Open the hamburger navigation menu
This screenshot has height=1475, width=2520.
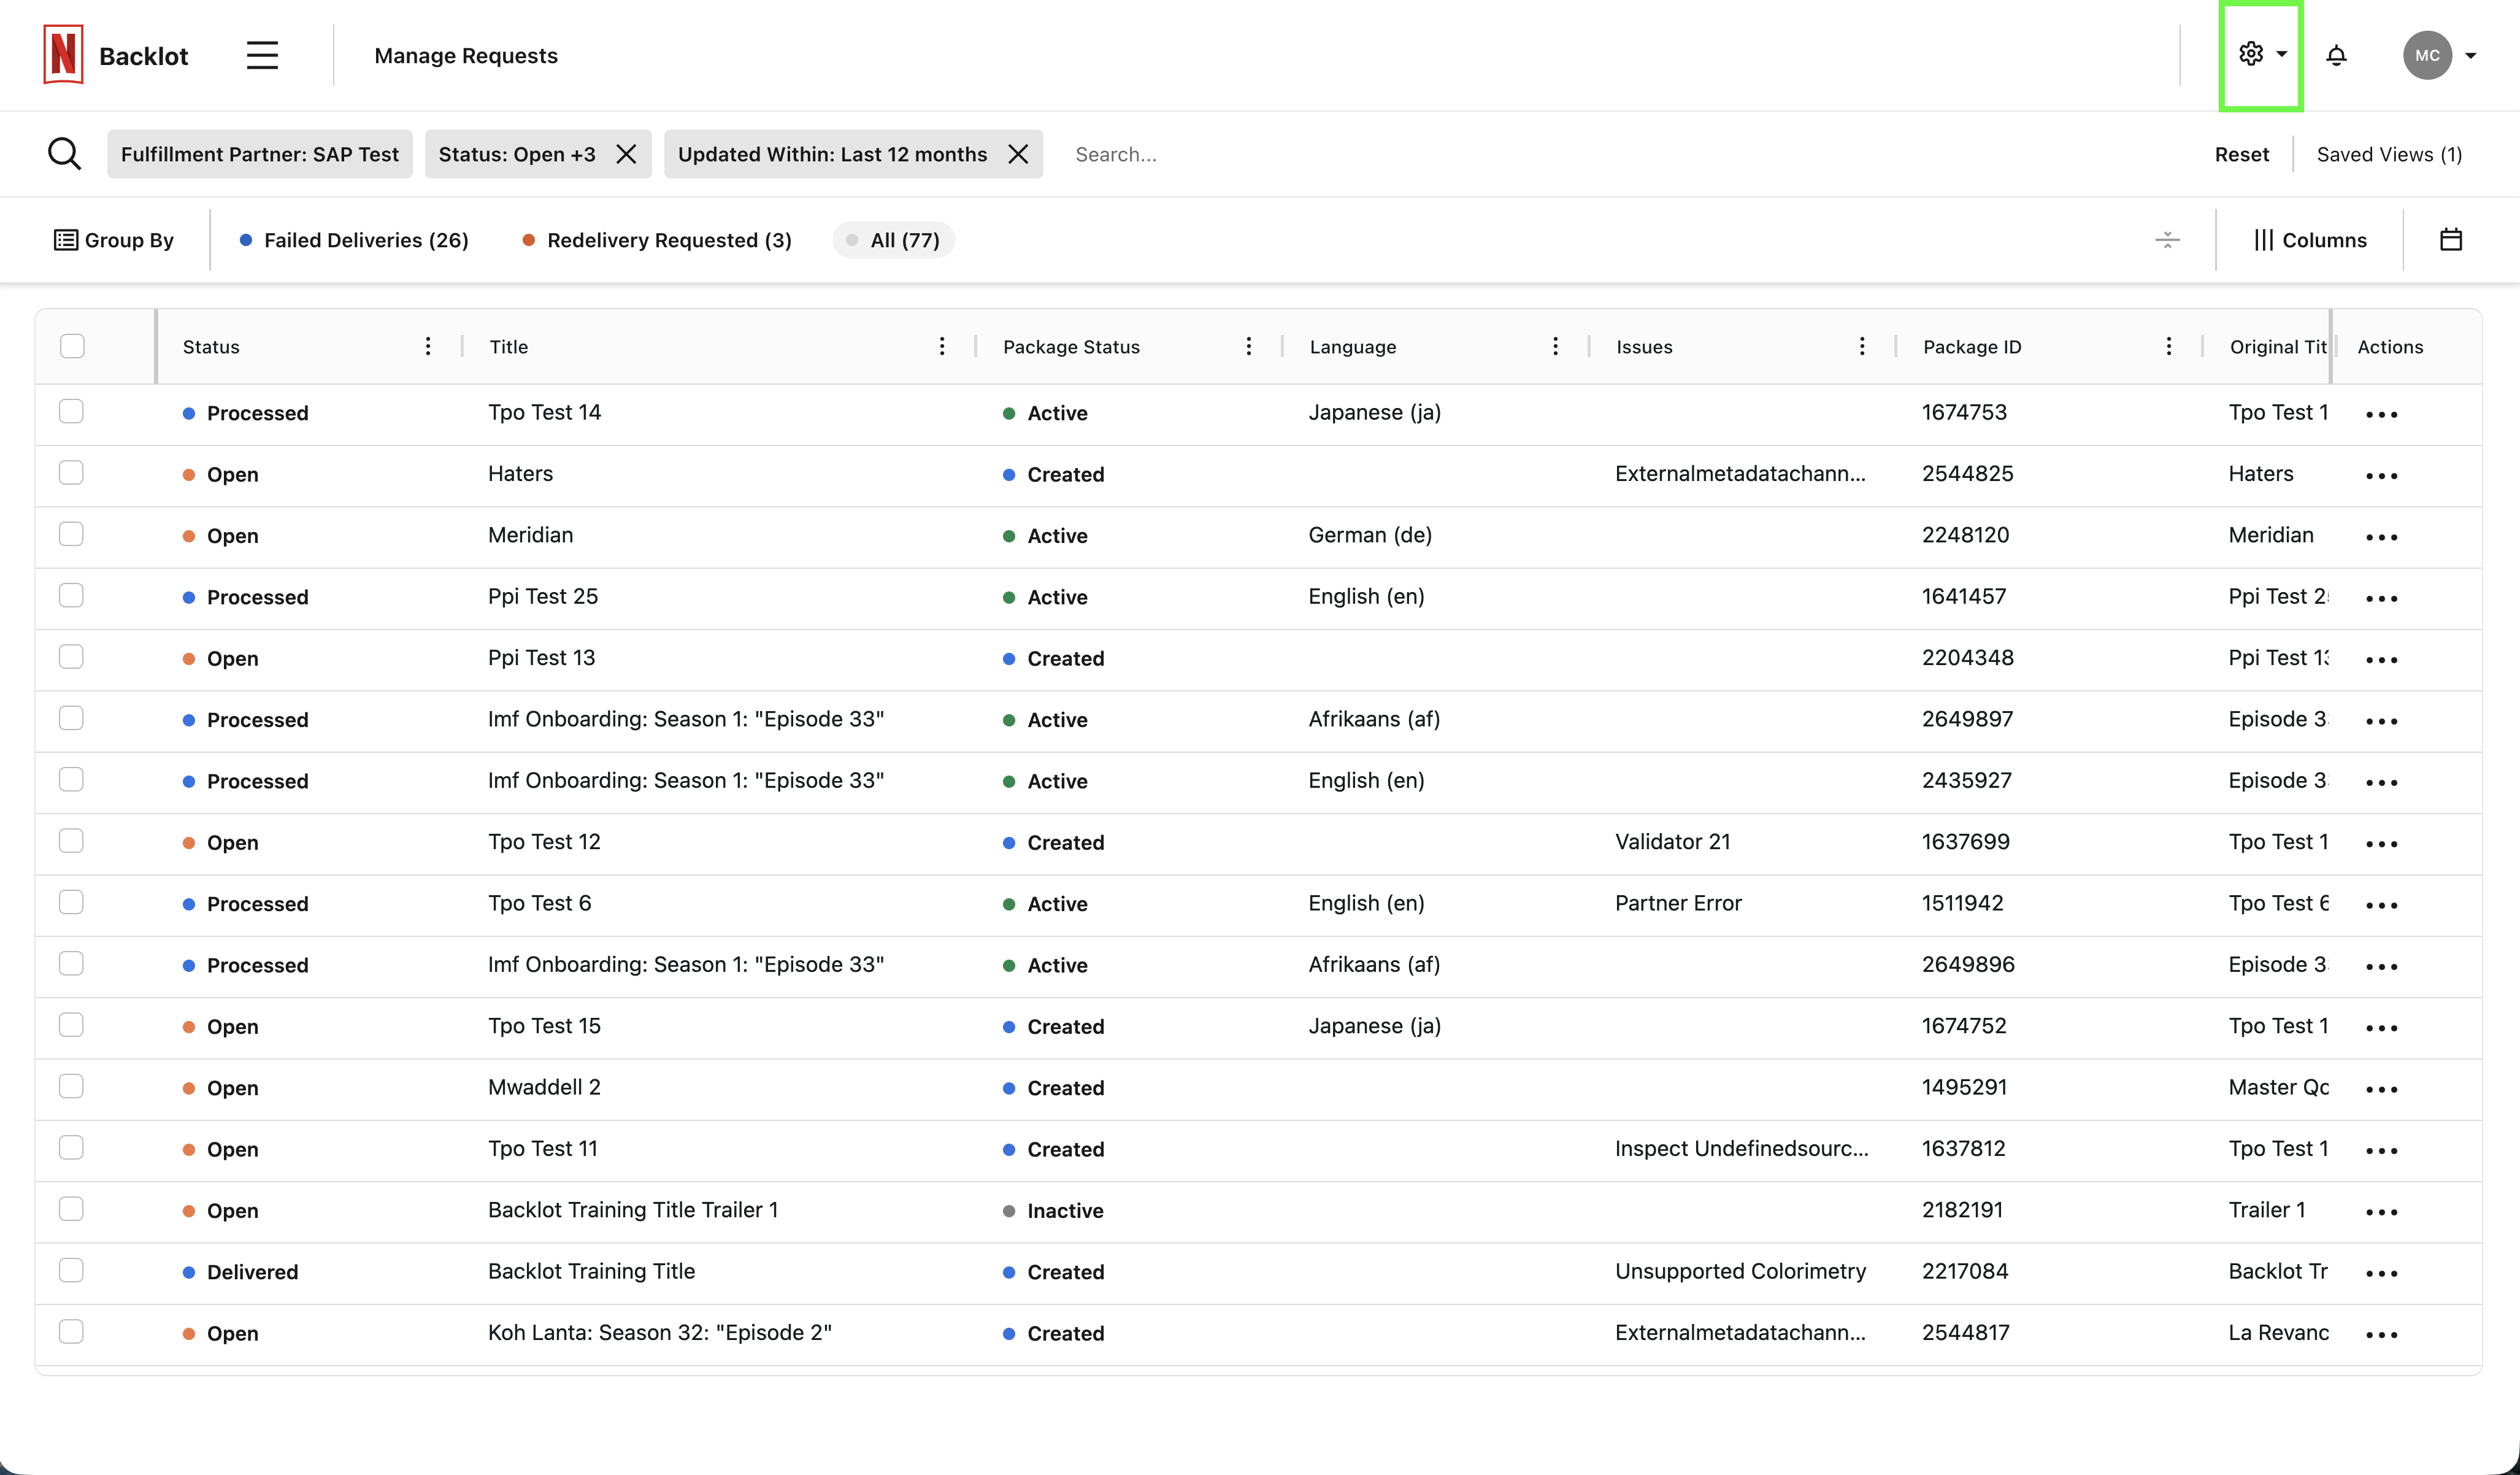[262, 55]
